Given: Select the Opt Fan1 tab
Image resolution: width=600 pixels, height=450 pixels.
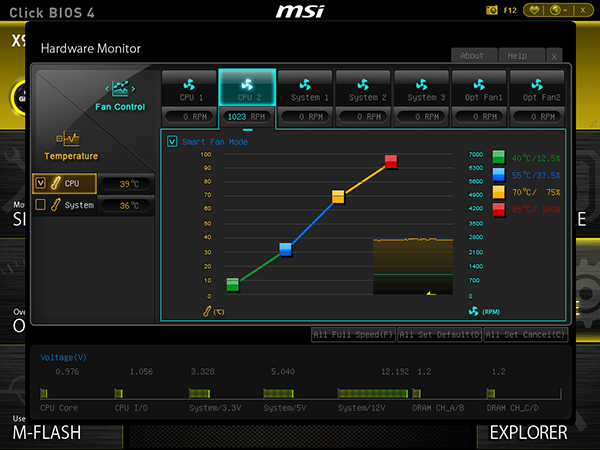Looking at the screenshot, I should (x=479, y=88).
